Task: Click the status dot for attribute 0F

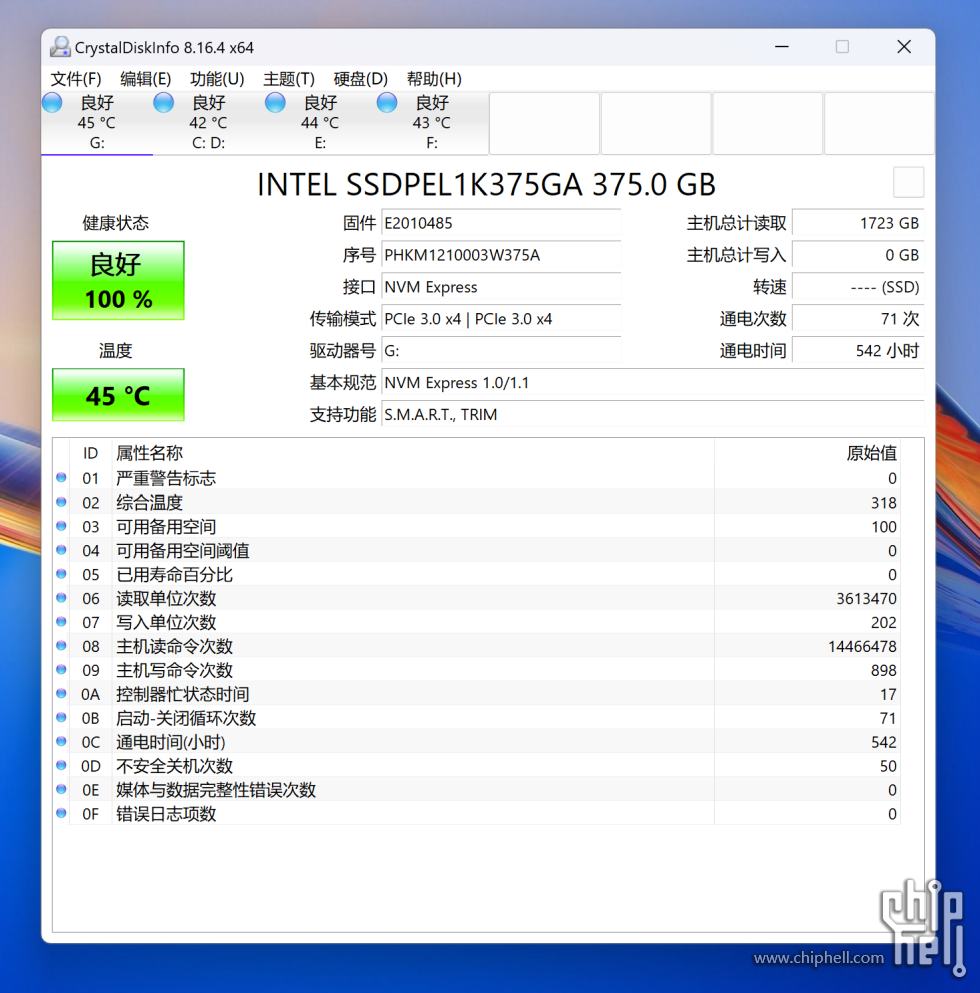Action: (61, 813)
